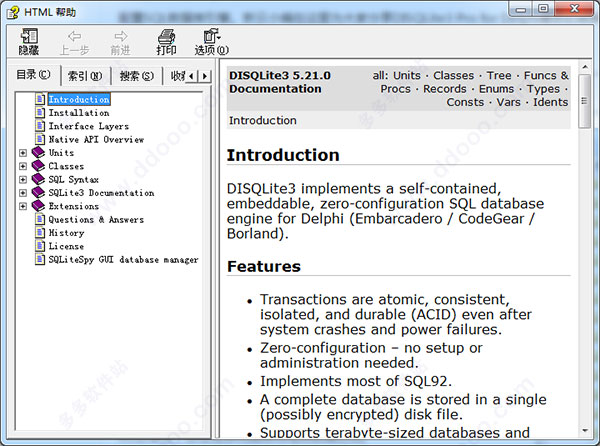The width and height of the screenshot is (600, 446).
Task: Click the purple book icon for Extensions
Action: pos(38,206)
